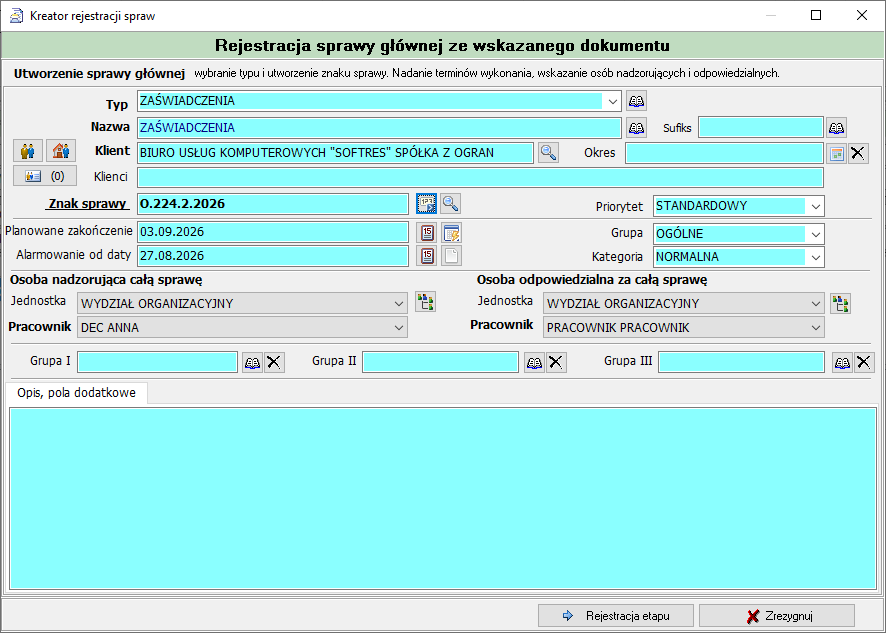Expand the Priorytet dropdown set to STANDARDOWY
This screenshot has width=886, height=633.
[815, 206]
